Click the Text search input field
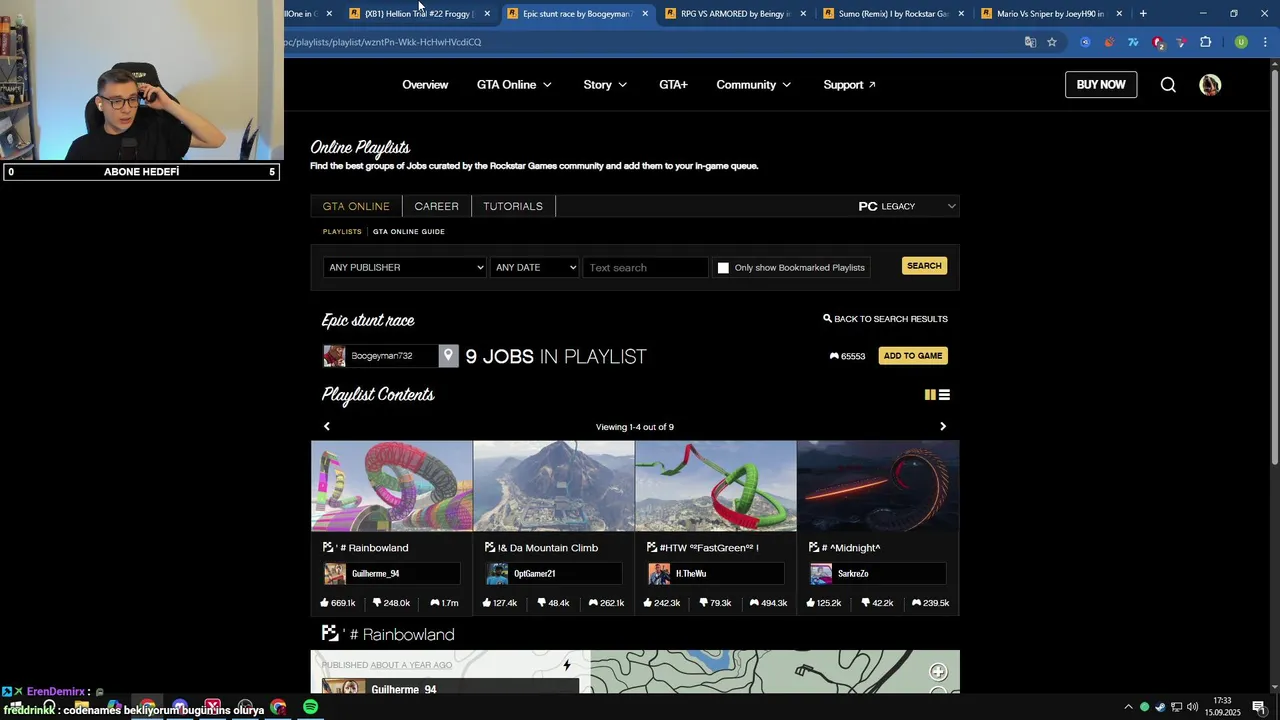Image resolution: width=1280 pixels, height=720 pixels. click(x=646, y=267)
